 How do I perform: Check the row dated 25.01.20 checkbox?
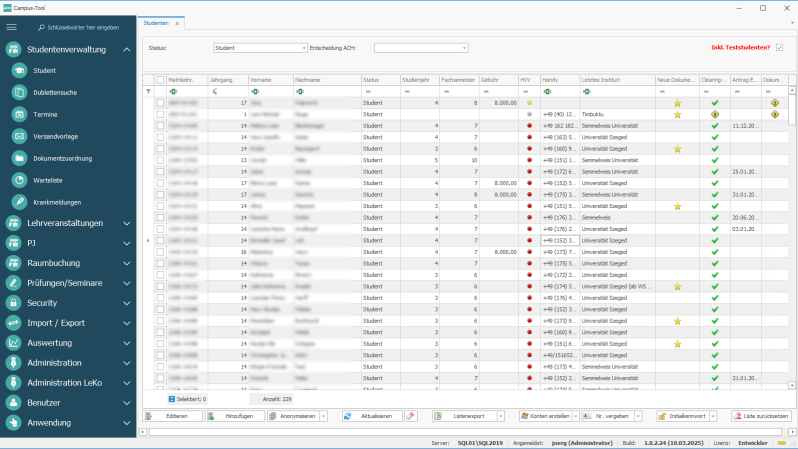click(160, 172)
